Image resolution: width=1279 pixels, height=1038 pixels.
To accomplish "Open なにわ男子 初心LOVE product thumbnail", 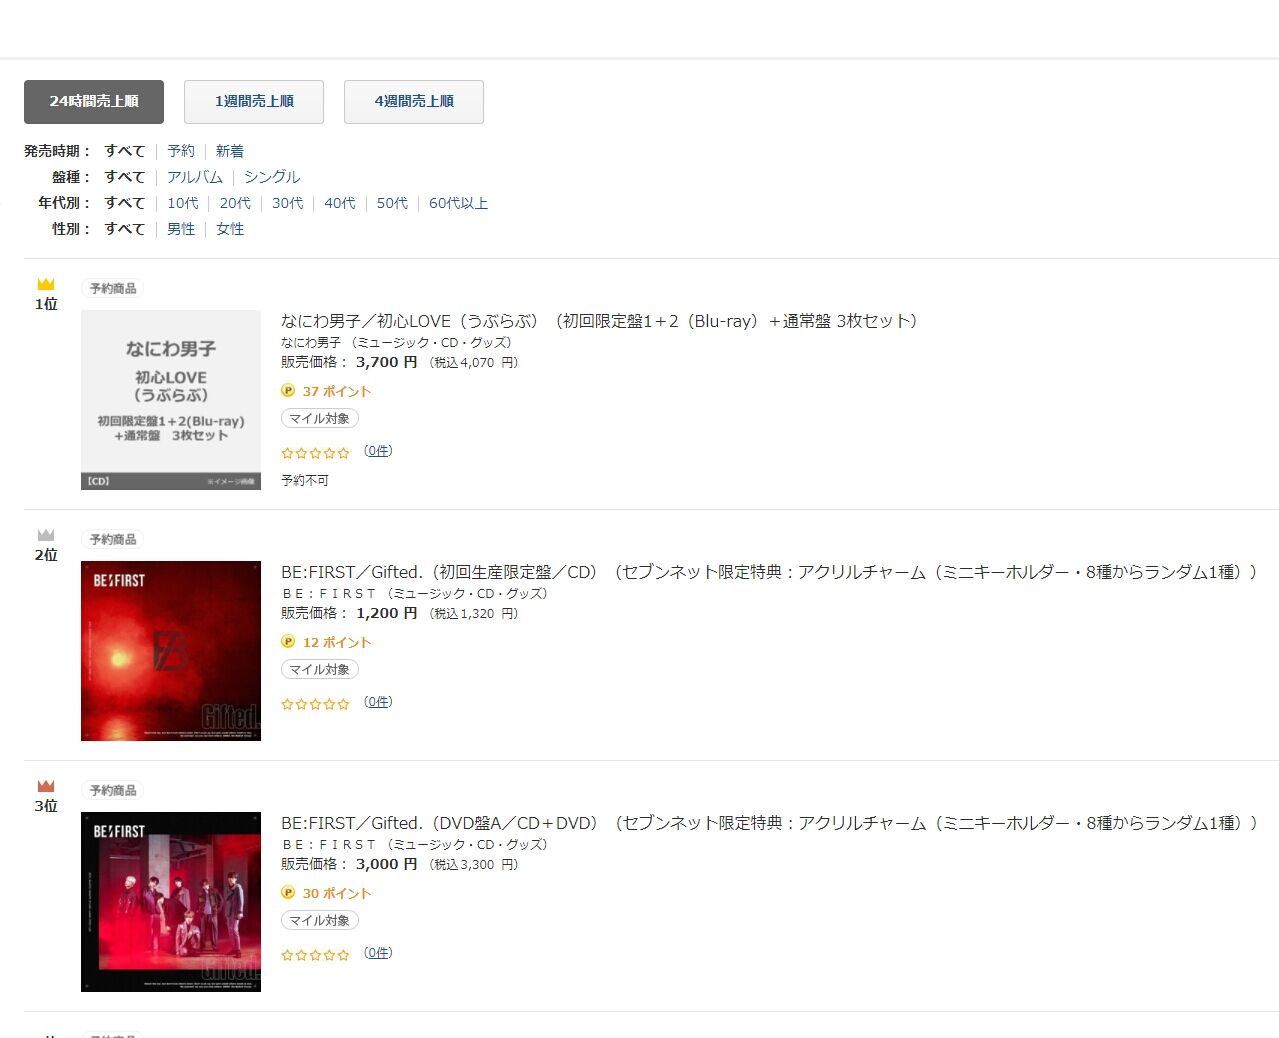I will coord(171,400).
